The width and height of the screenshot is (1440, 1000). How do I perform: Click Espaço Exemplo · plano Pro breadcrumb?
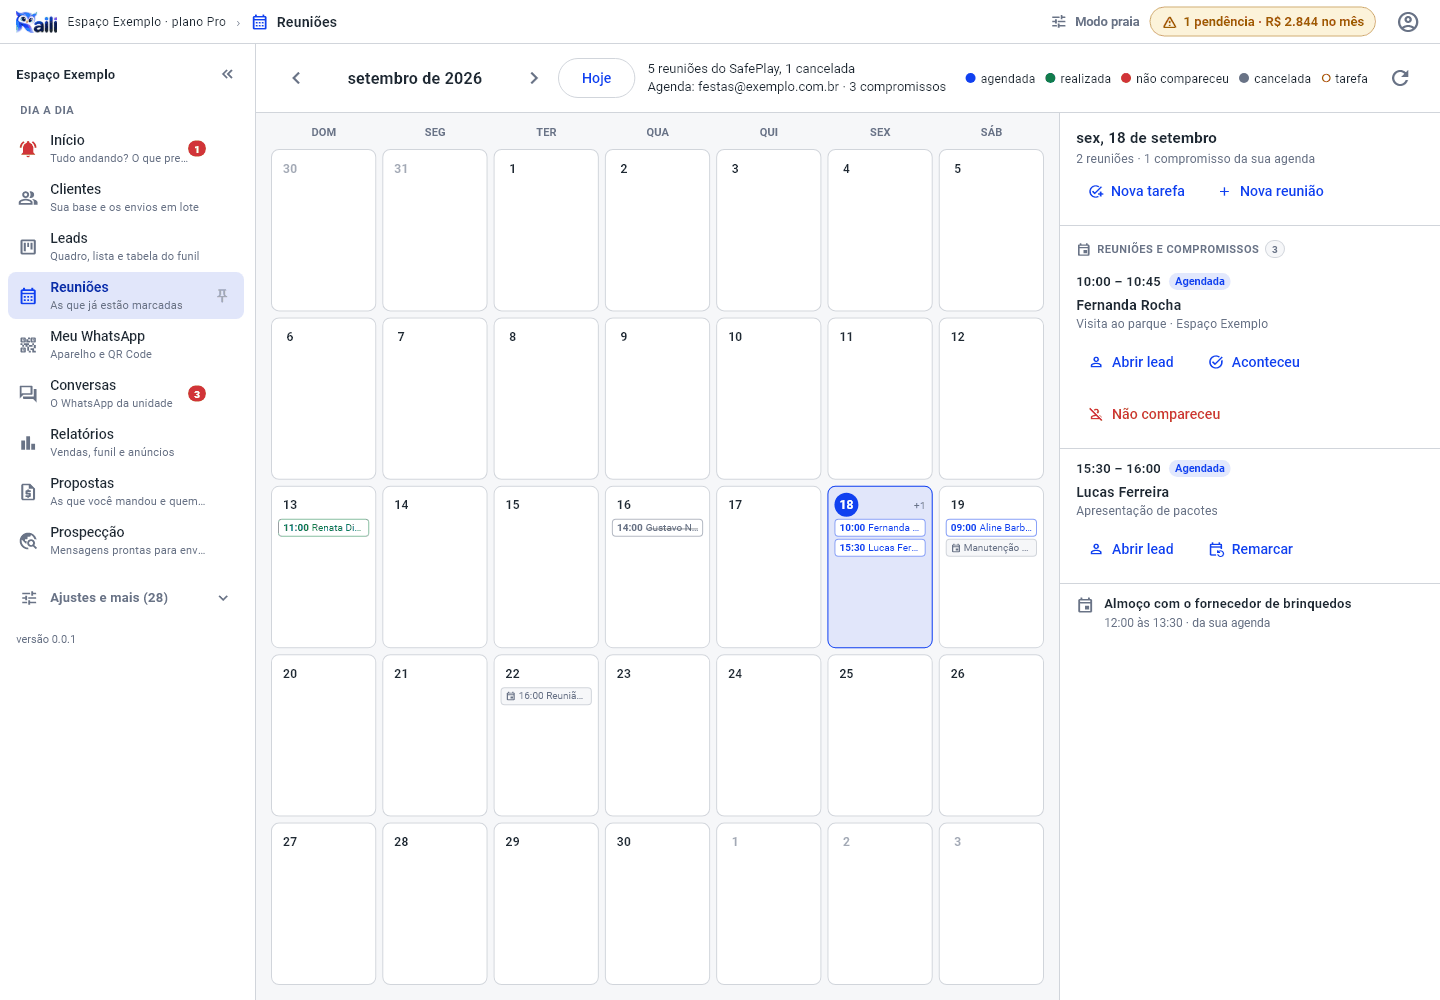coord(147,22)
